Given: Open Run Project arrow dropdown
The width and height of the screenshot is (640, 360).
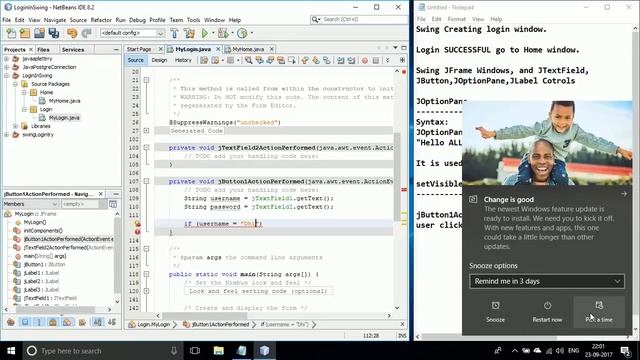Looking at the screenshot, I should pos(213,33).
